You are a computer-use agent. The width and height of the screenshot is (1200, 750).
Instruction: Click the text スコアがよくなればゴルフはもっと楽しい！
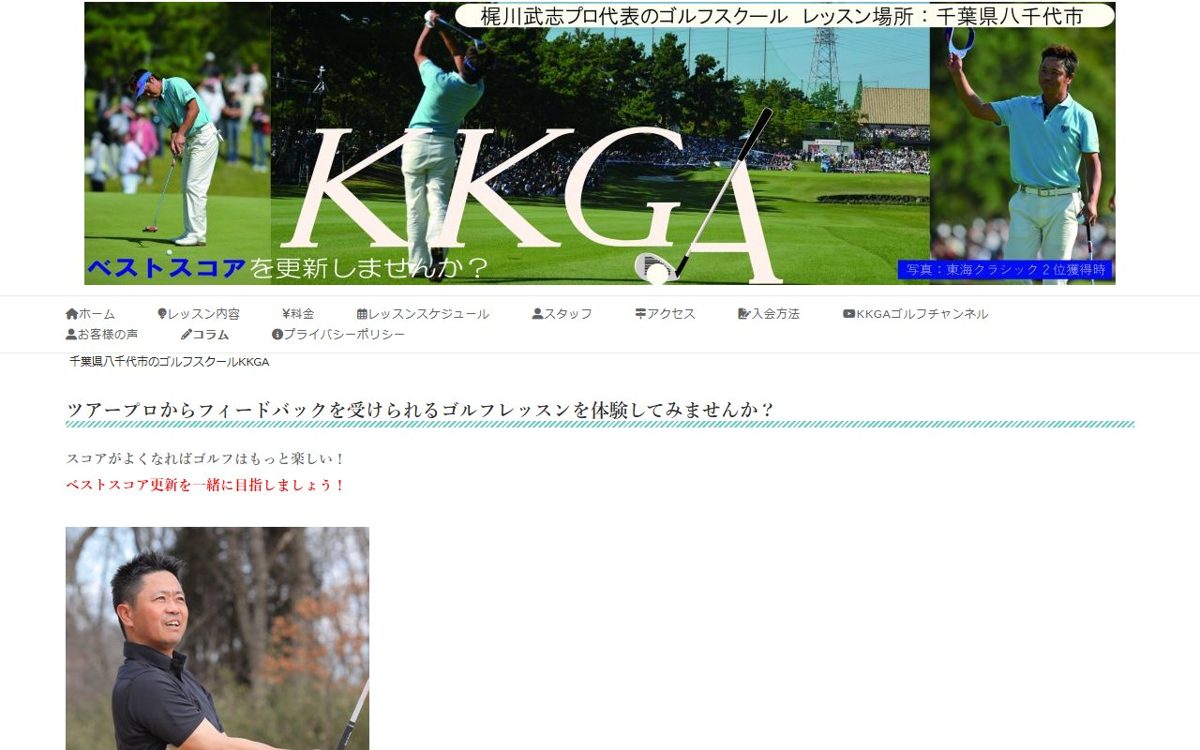(x=205, y=459)
